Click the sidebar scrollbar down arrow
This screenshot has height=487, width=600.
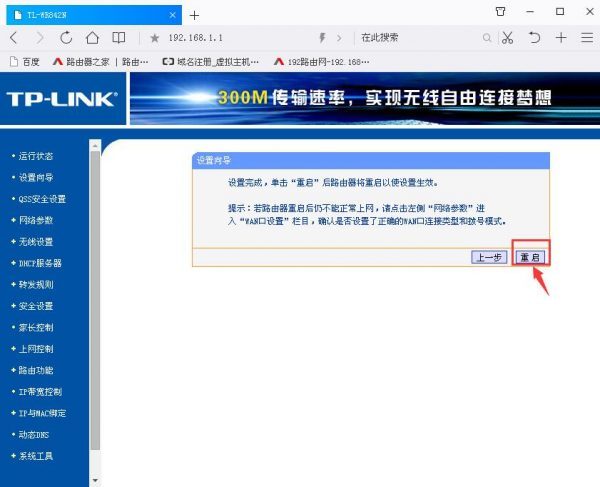95,480
